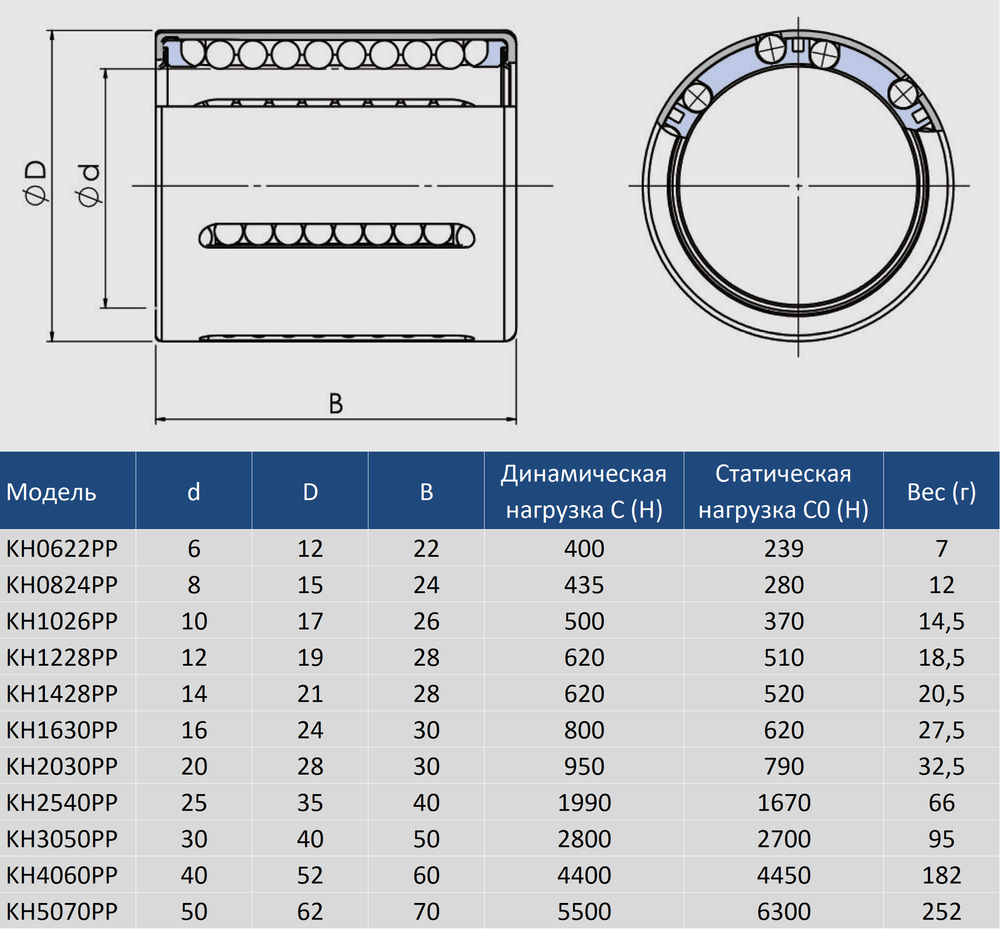This screenshot has width=1000, height=929.
Task: Click weight value 20,5 in KH1428PP row
Action: [941, 694]
